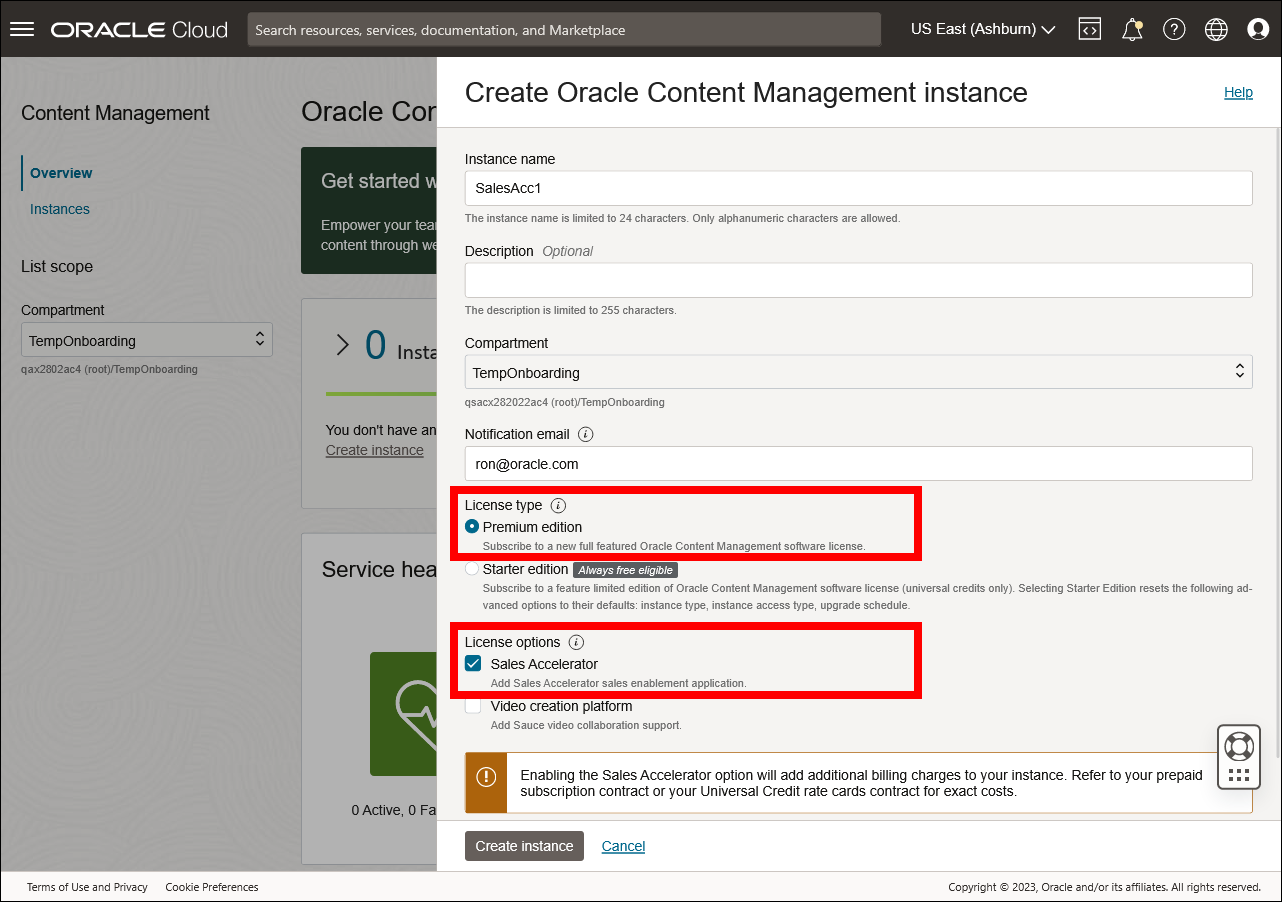
Task: Click the Notification email info icon
Action: click(585, 434)
